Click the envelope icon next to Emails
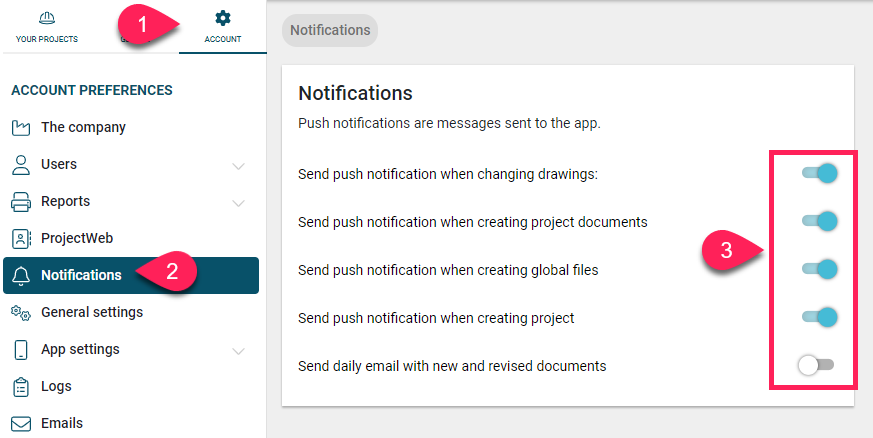The width and height of the screenshot is (873, 438). tap(21, 424)
